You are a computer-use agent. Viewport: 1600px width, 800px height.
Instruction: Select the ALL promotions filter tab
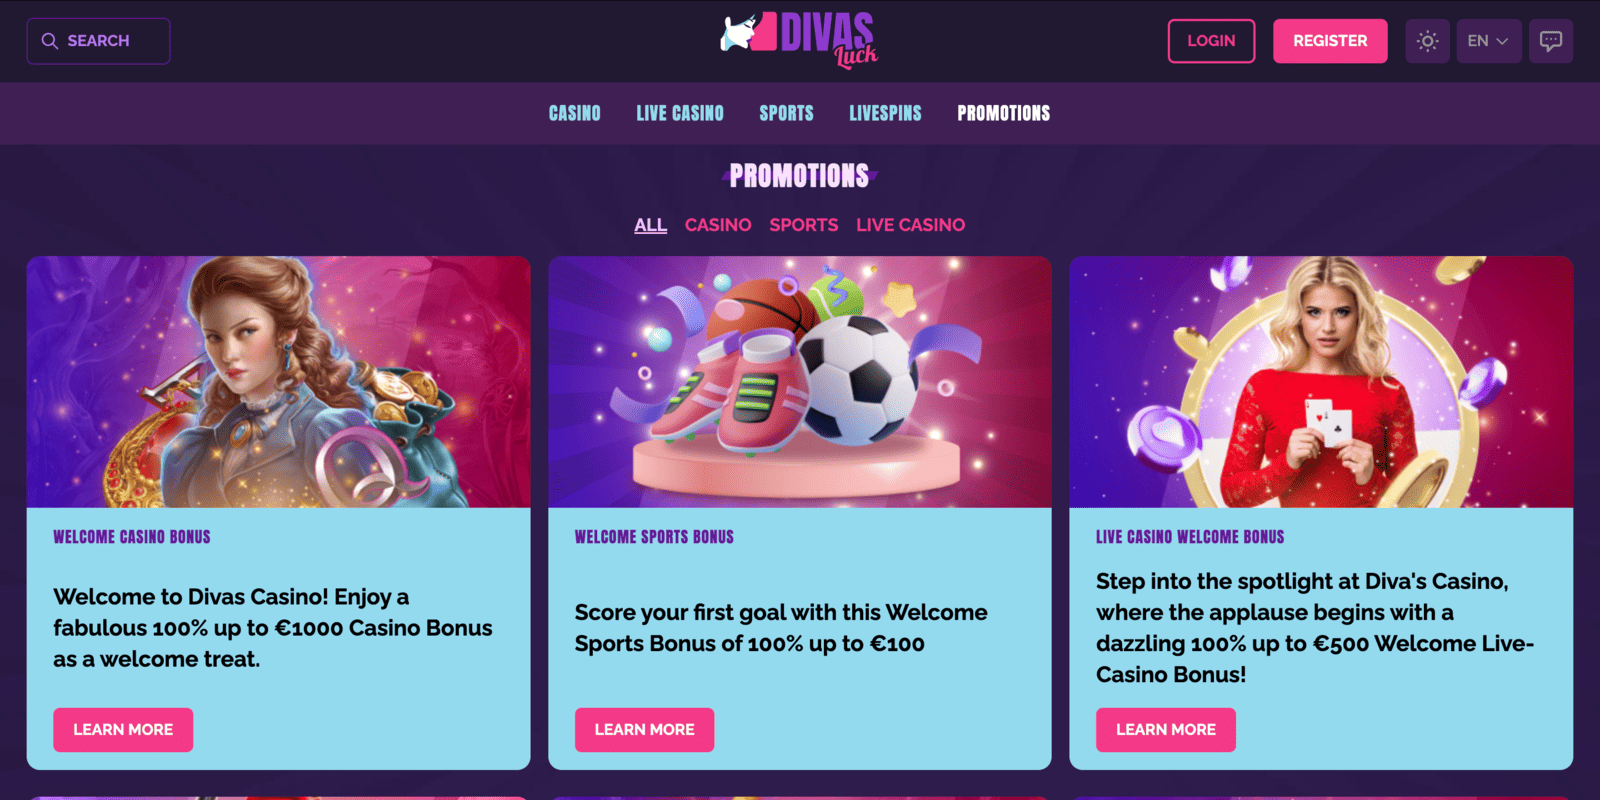coord(650,225)
